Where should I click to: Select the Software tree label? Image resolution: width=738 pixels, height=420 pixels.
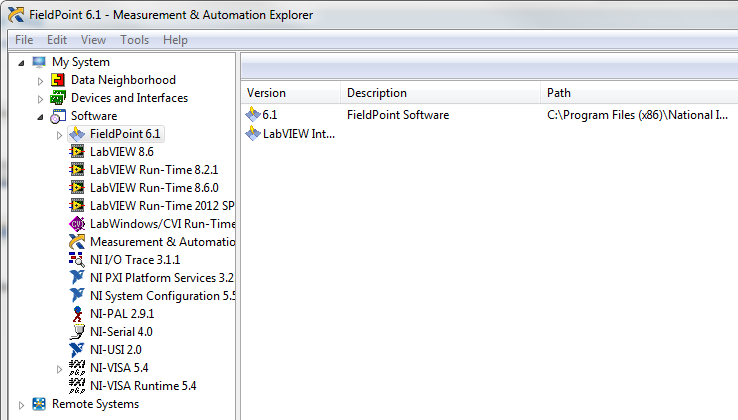94,116
